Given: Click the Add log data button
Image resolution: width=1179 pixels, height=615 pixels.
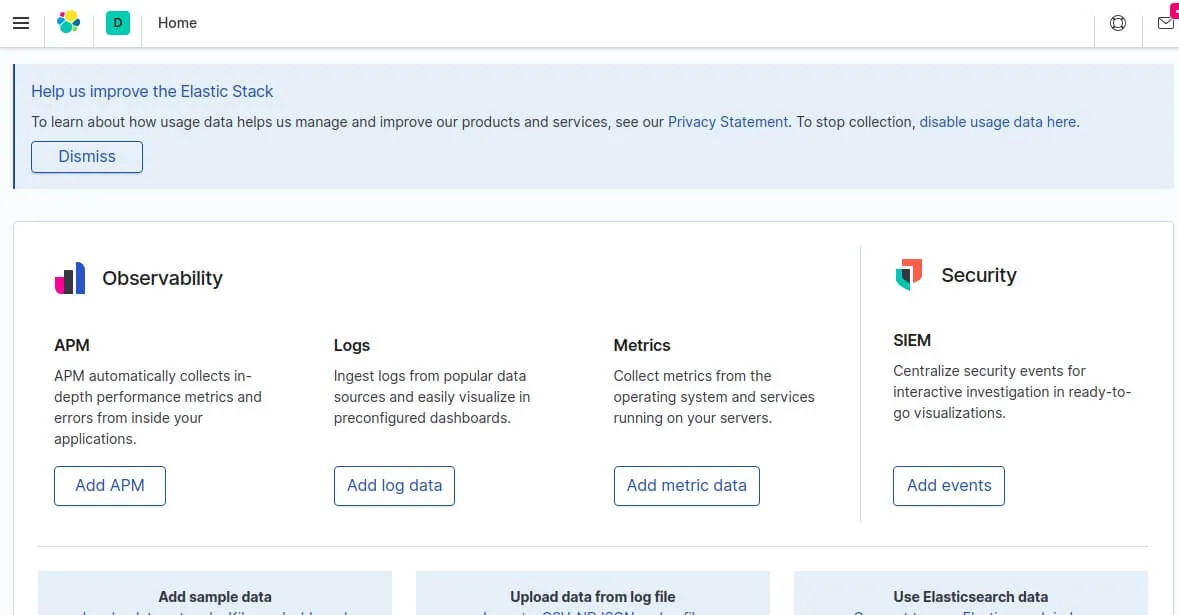Looking at the screenshot, I should (394, 486).
